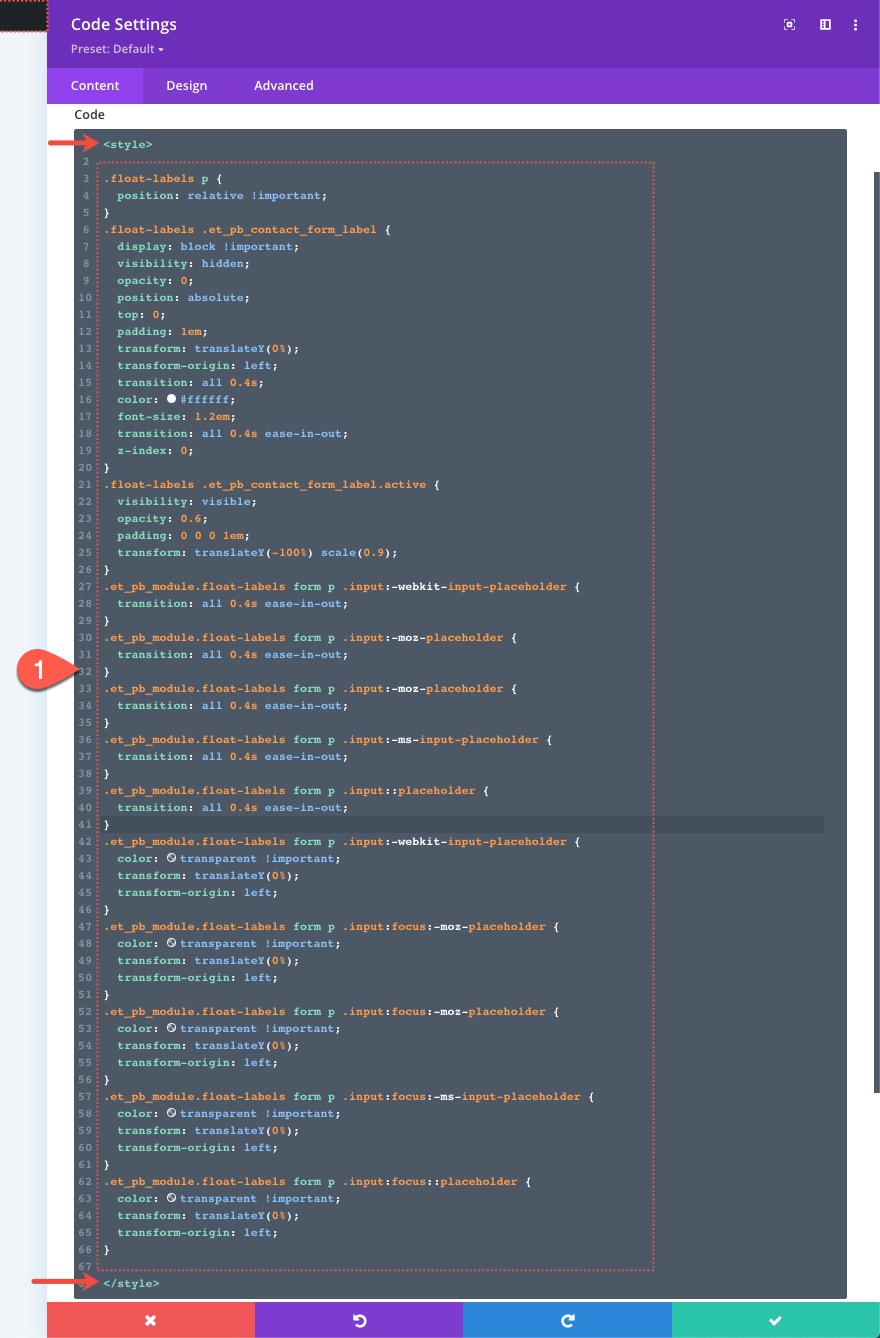Click the expand modal fullscreen icon
The width and height of the screenshot is (880, 1338).
click(x=789, y=25)
